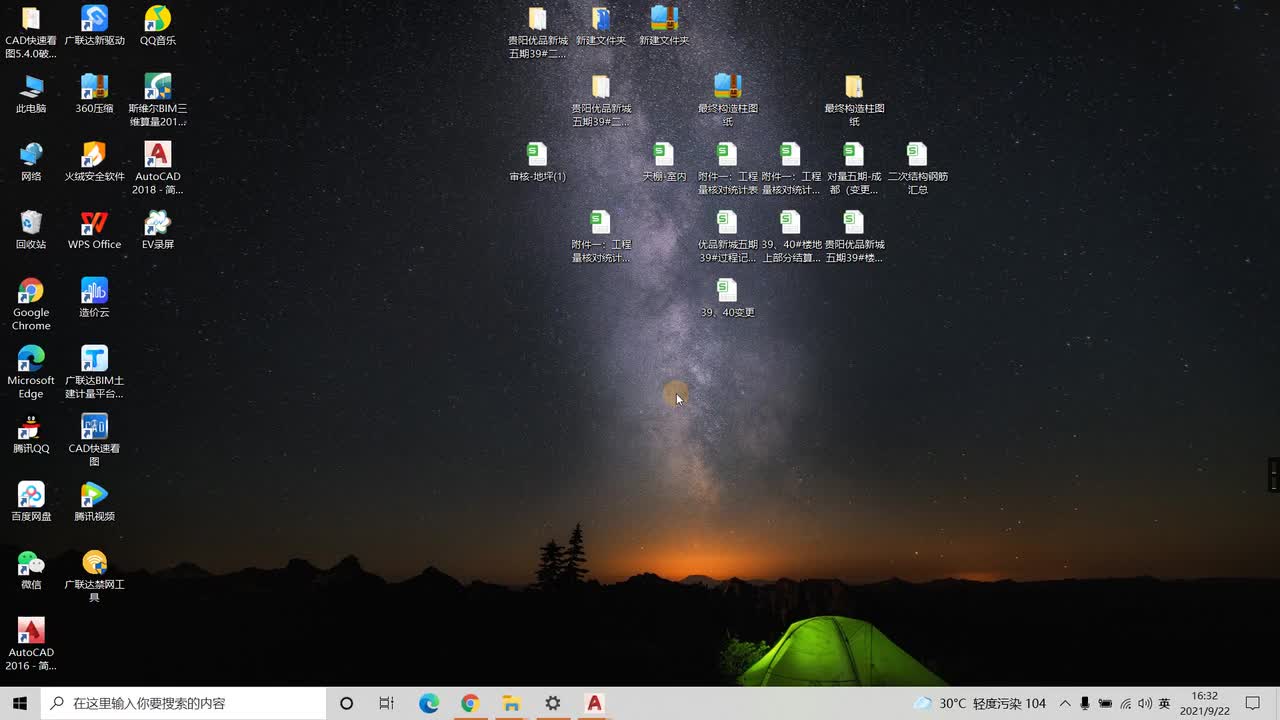
Task: Expand the hidden system tray icons
Action: [x=1064, y=703]
